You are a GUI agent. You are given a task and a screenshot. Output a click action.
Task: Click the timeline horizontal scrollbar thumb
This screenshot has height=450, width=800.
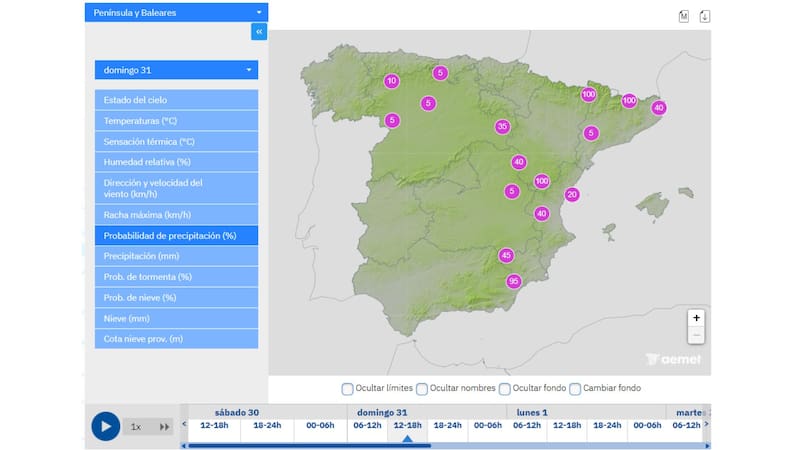[x=310, y=446]
